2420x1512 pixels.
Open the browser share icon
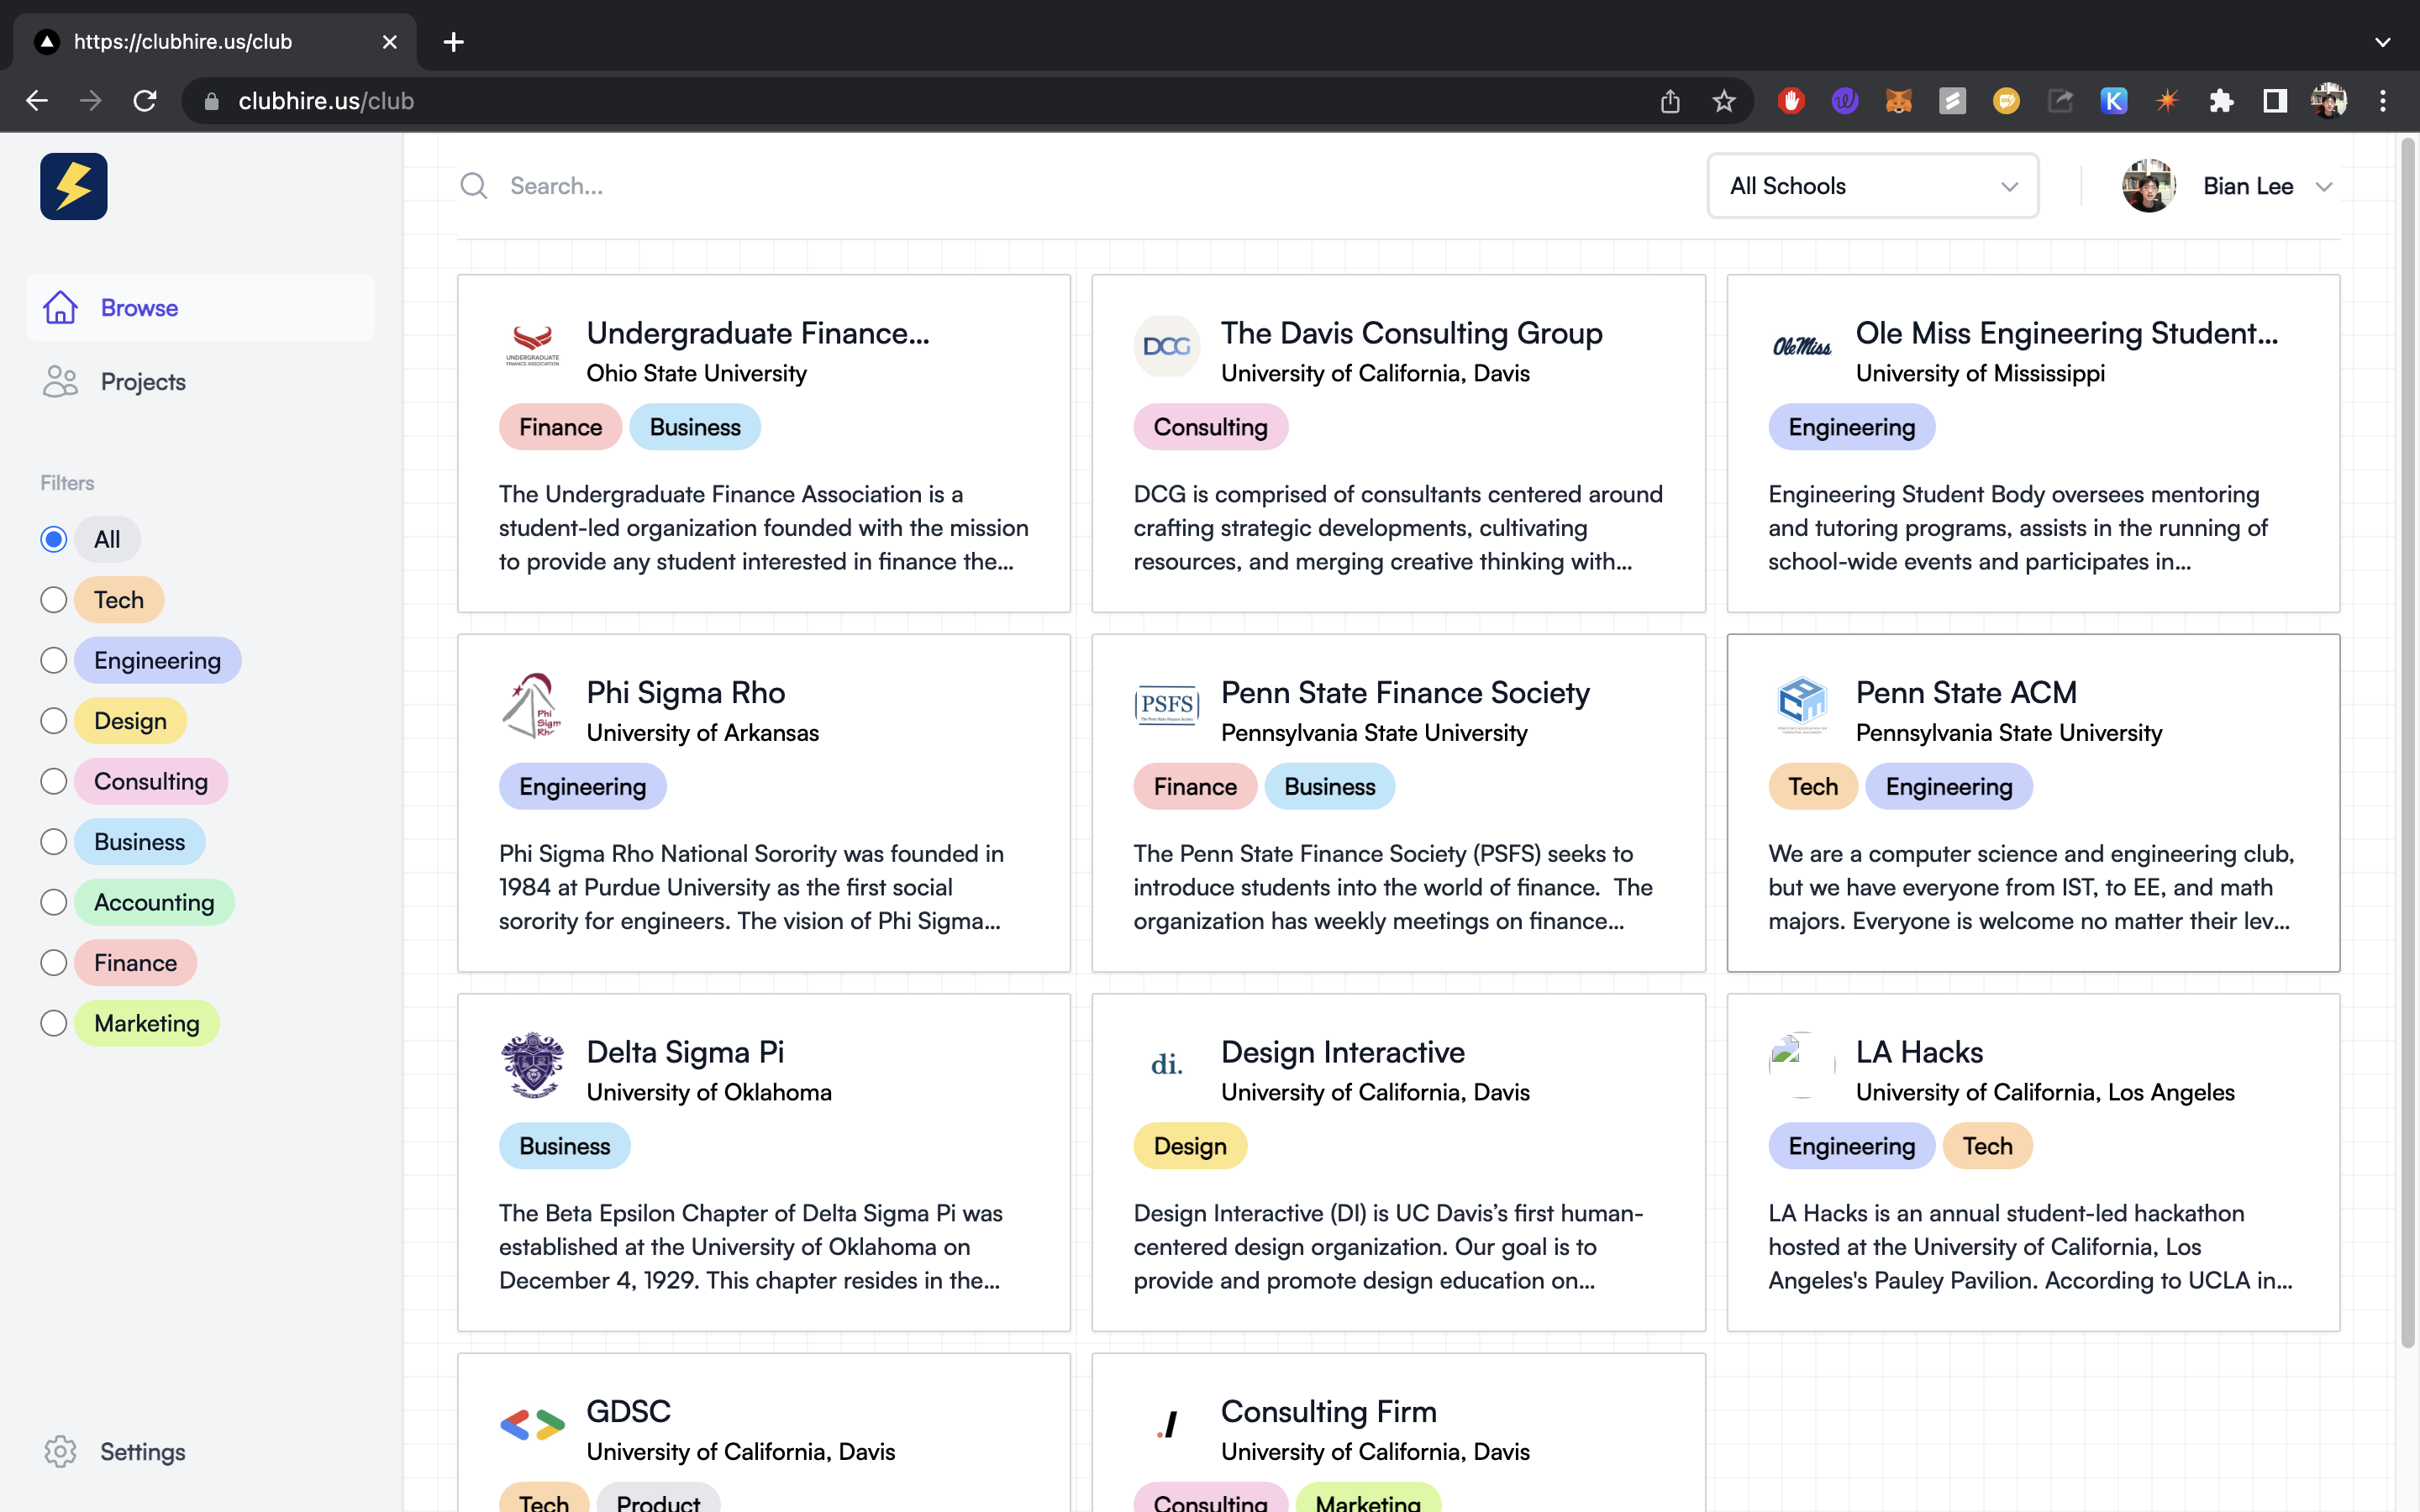(x=1670, y=101)
